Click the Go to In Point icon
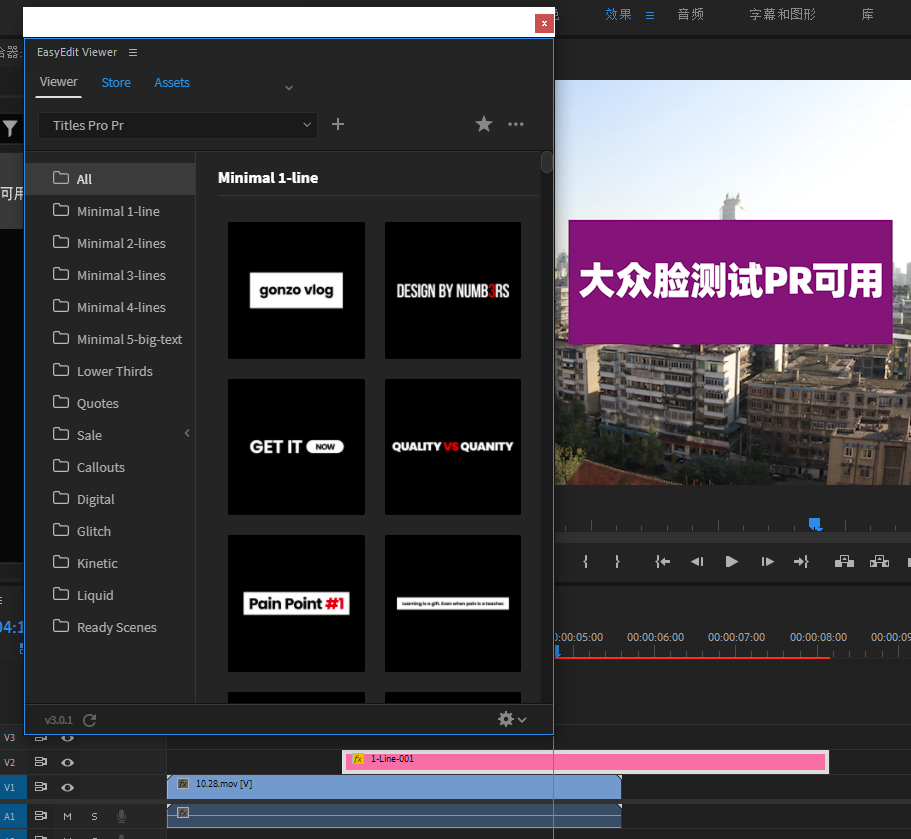 (x=662, y=562)
